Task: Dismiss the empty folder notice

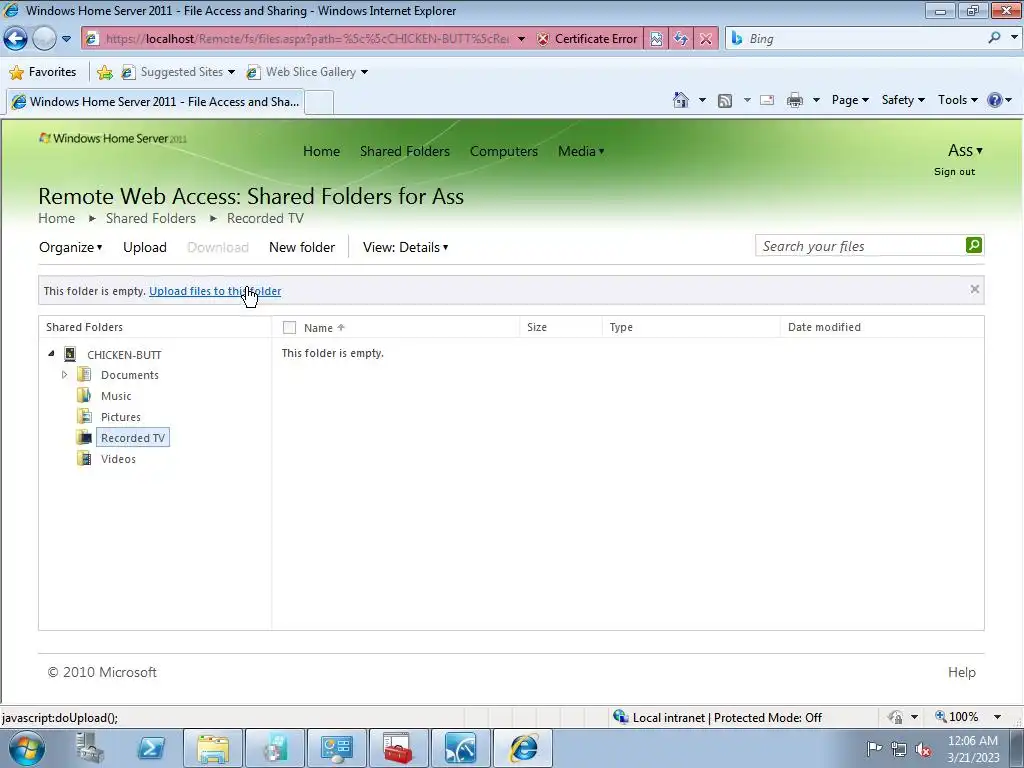Action: (974, 289)
